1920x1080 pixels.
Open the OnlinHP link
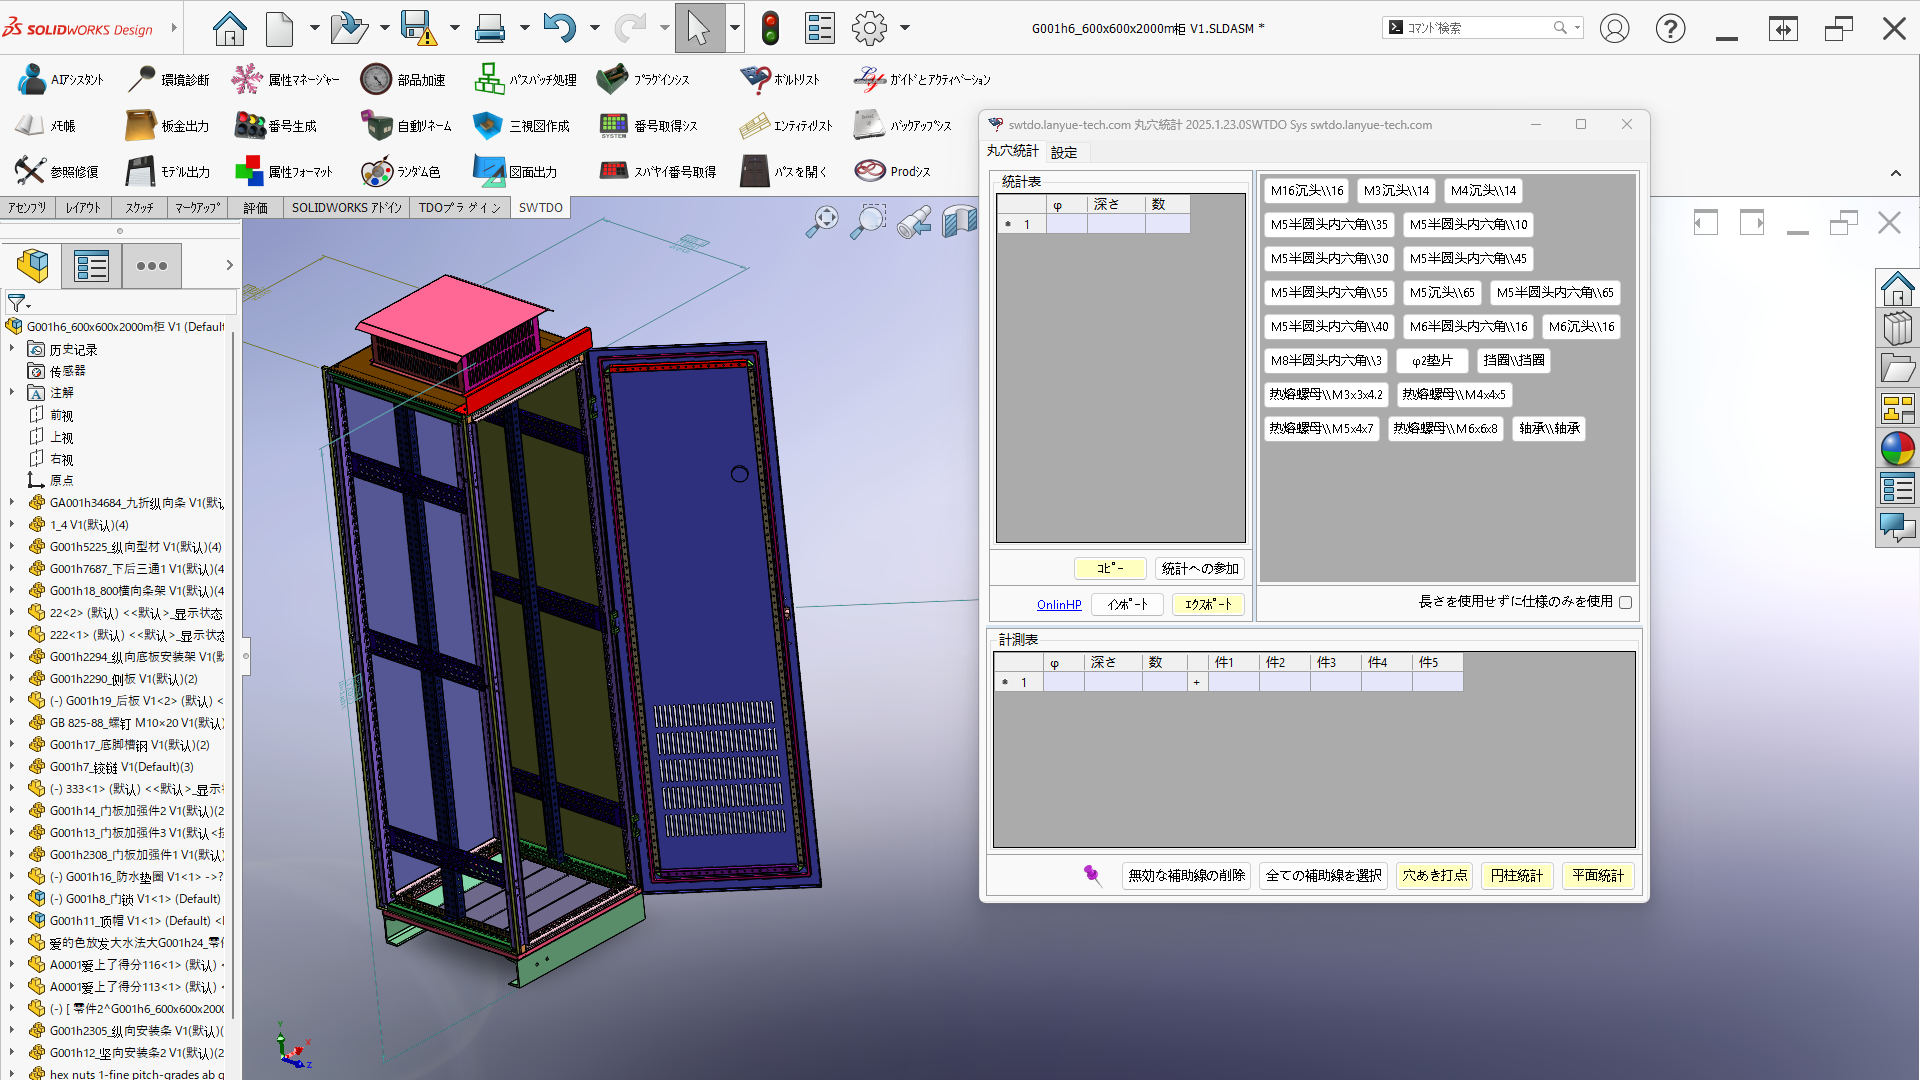1058,604
